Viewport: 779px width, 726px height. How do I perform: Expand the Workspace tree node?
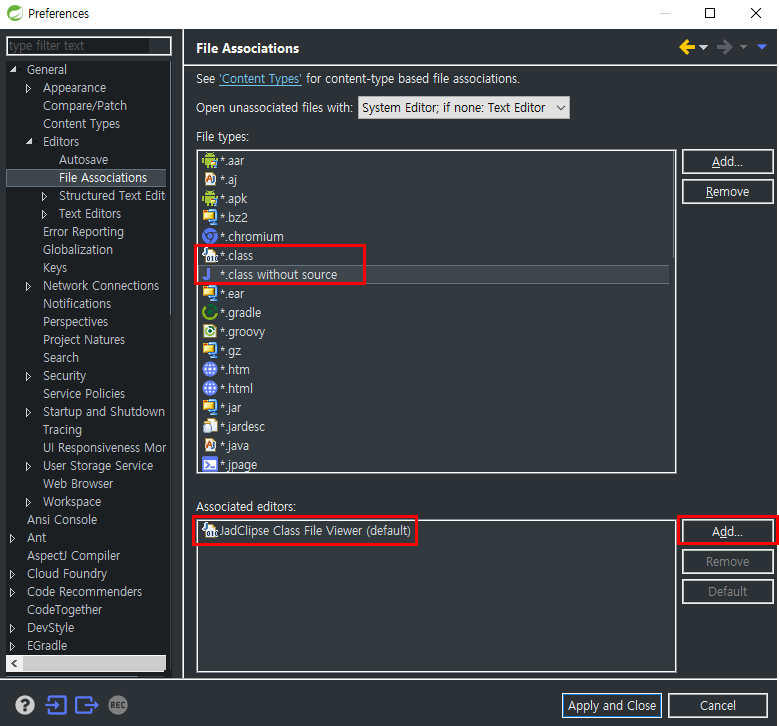click(28, 502)
